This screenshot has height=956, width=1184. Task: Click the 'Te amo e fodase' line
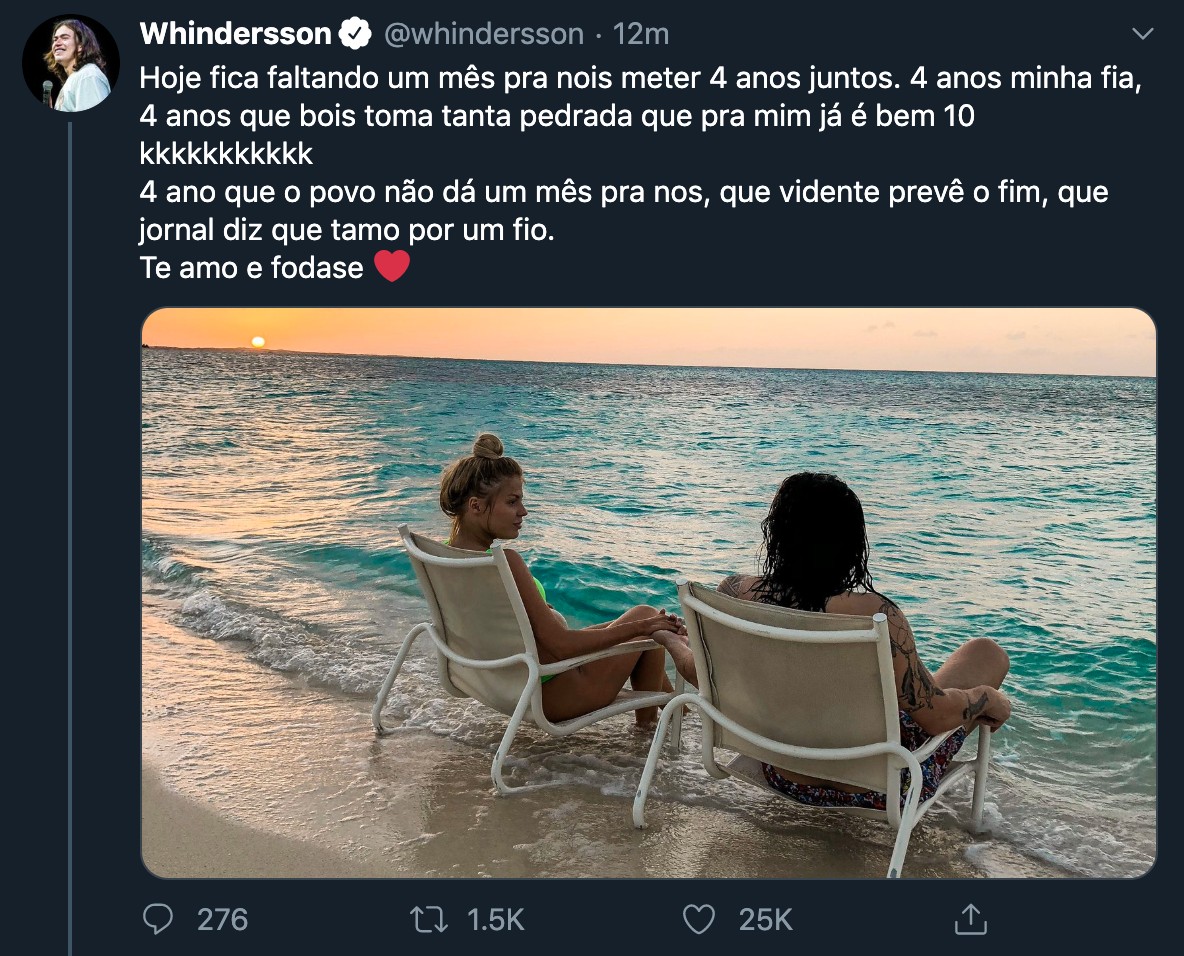(x=251, y=267)
